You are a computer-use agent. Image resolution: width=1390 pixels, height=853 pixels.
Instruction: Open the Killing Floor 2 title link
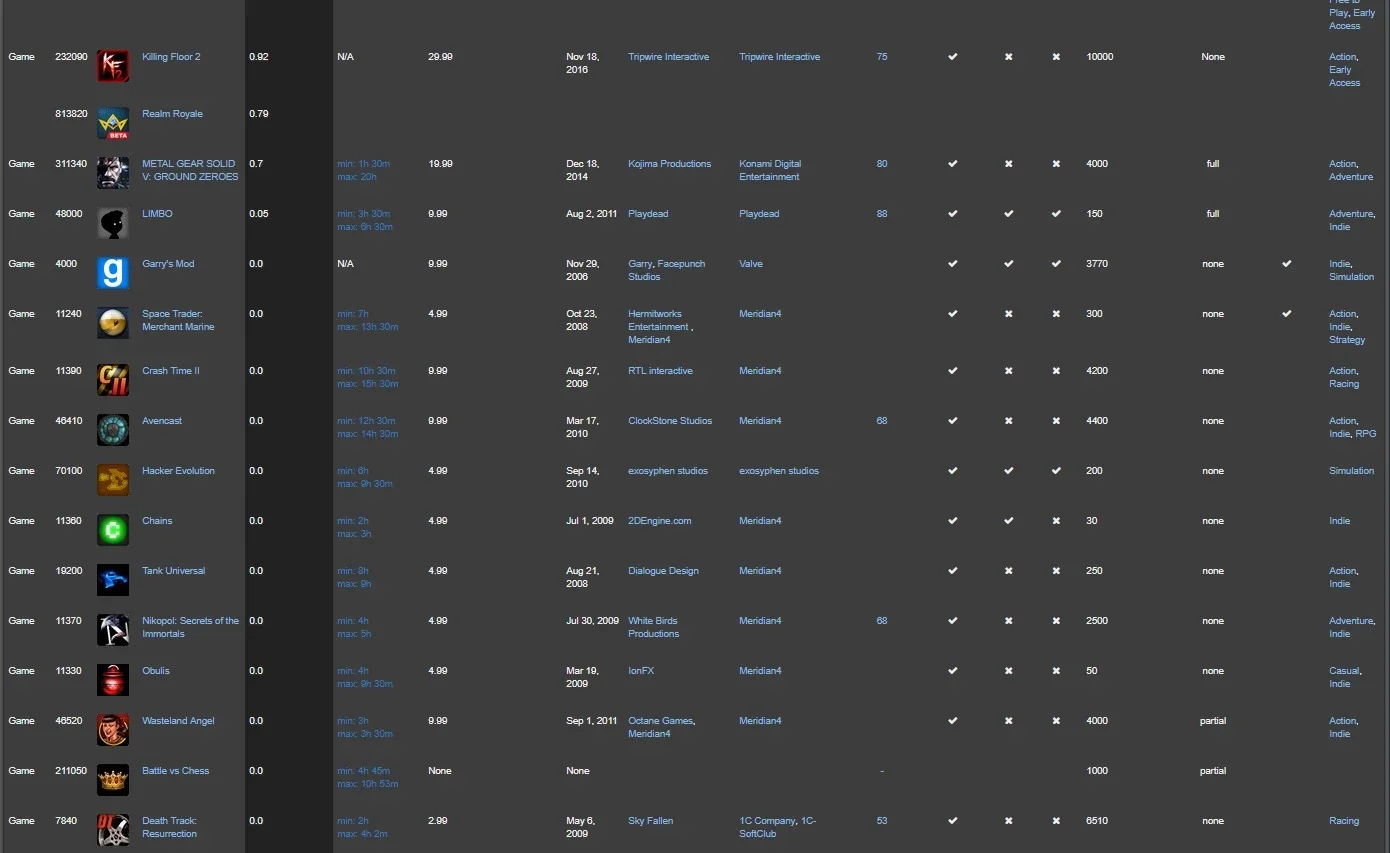click(x=171, y=57)
